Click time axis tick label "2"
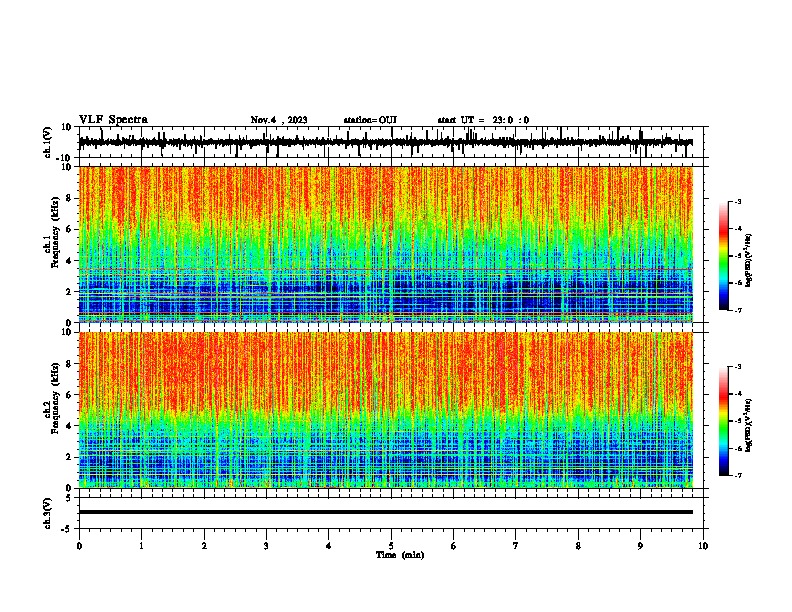 click(204, 546)
